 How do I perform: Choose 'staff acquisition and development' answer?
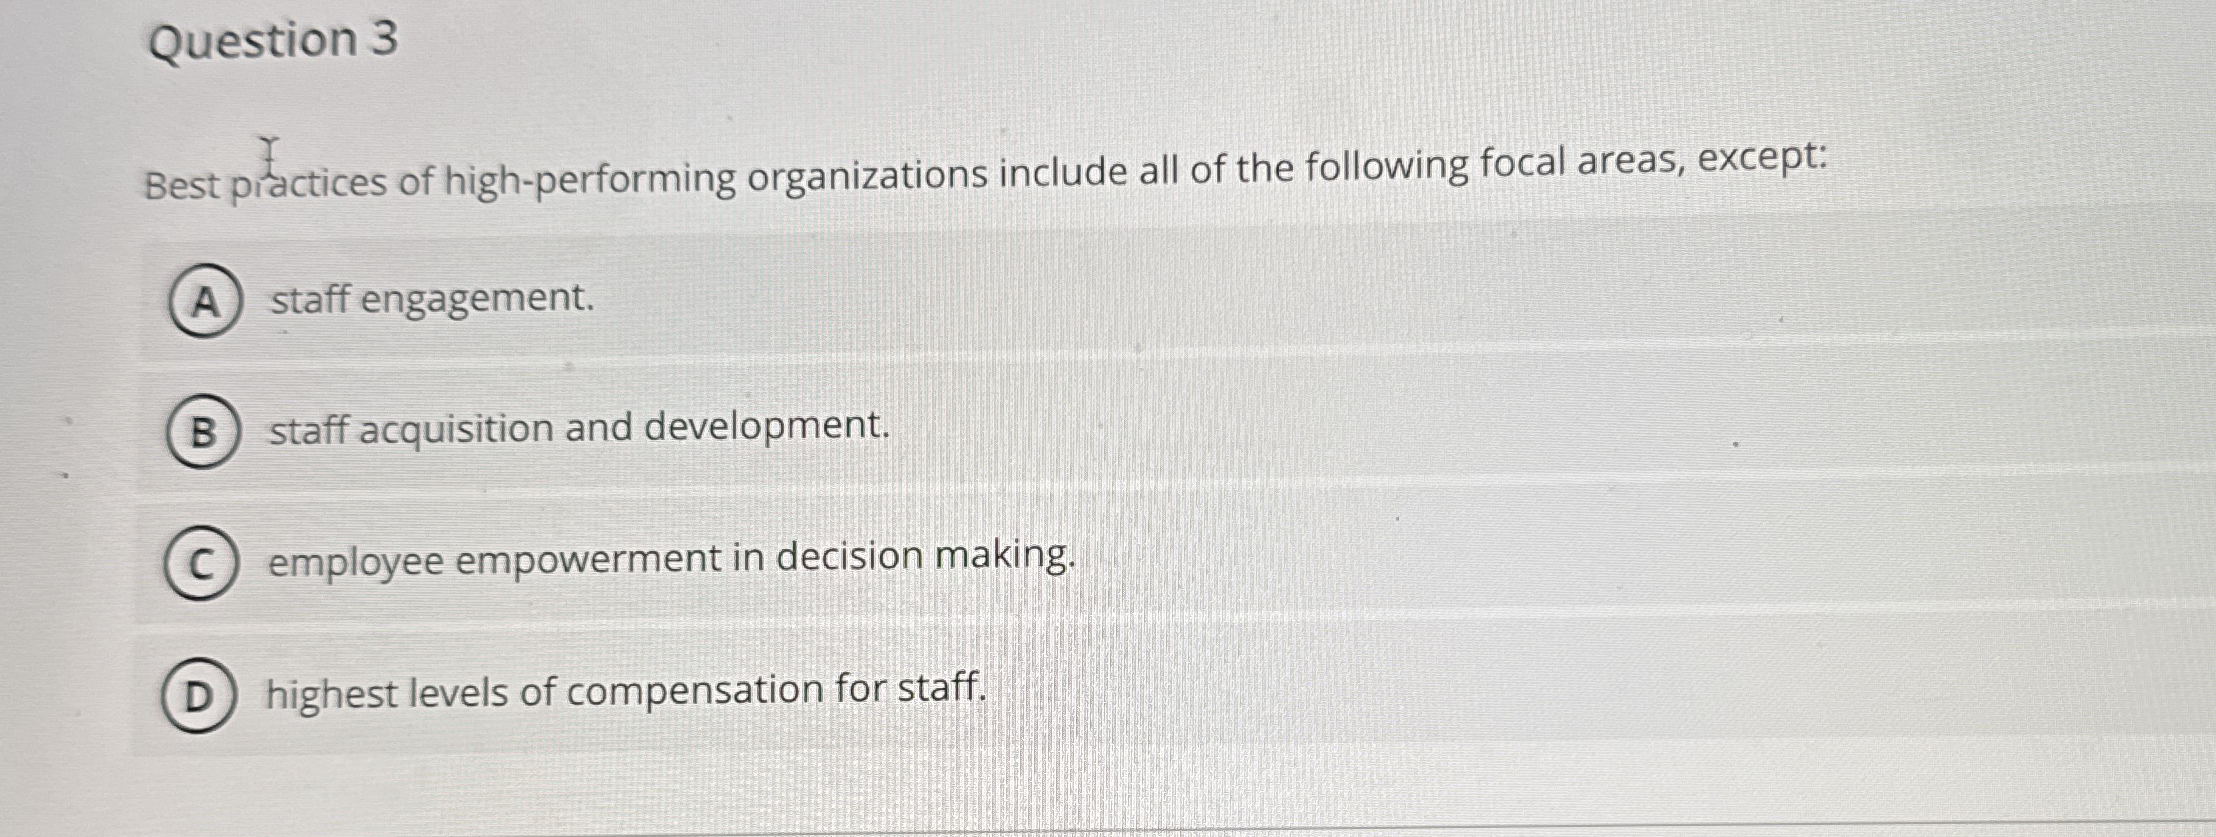click(577, 429)
